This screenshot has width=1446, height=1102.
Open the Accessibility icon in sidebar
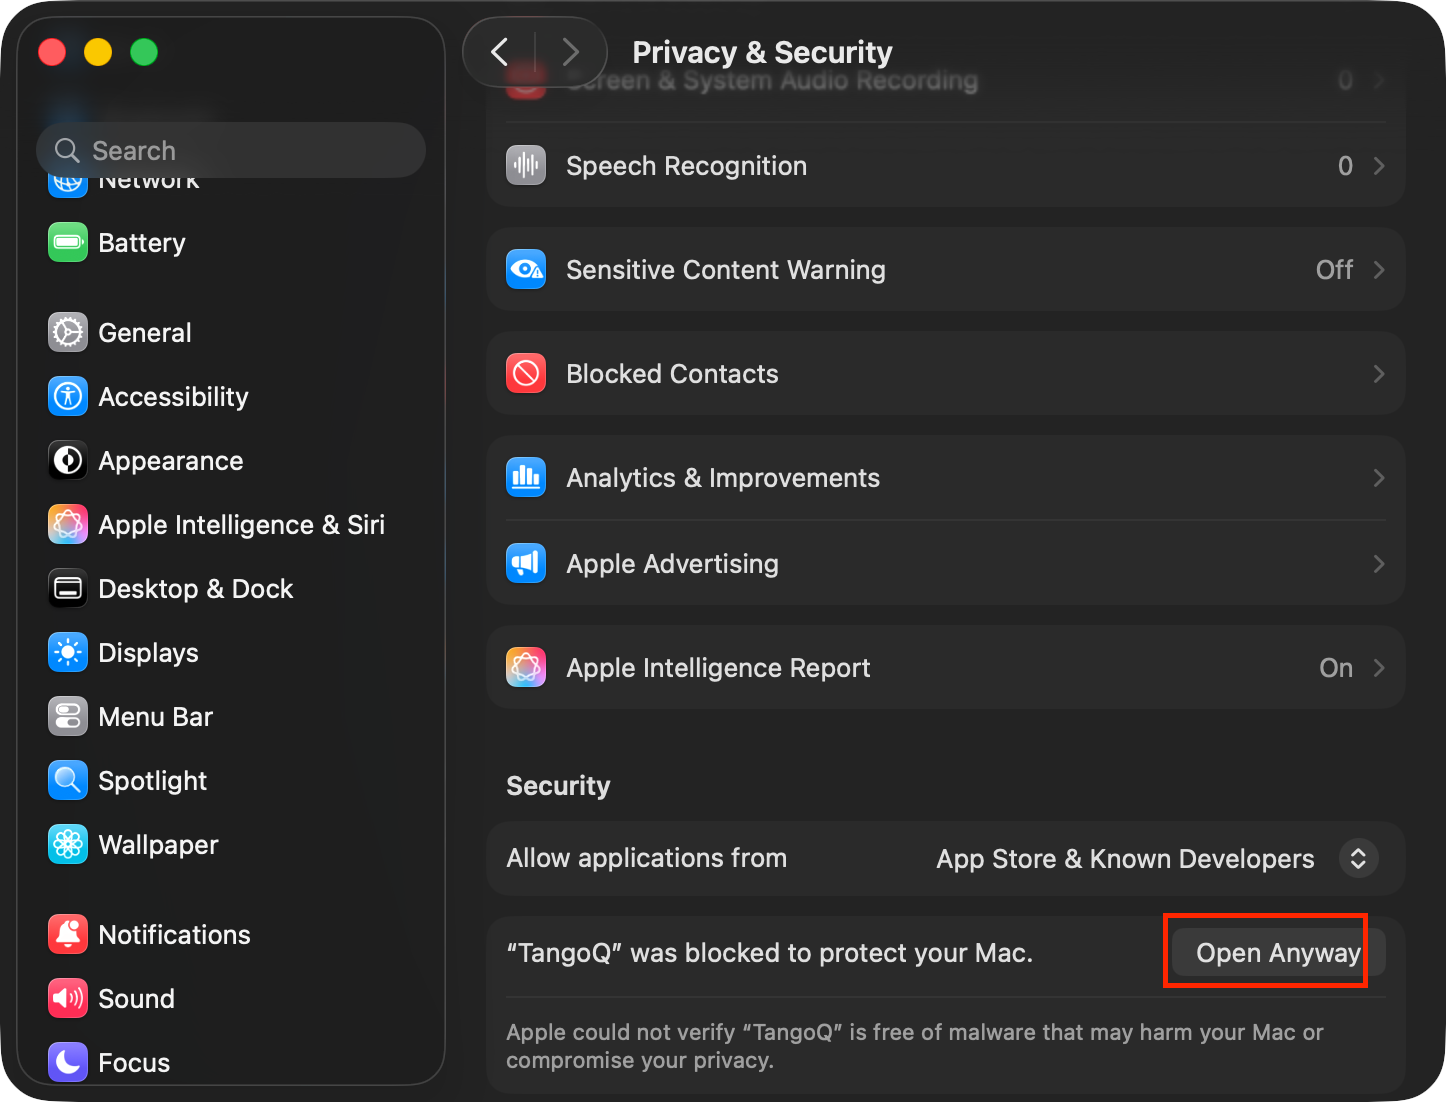coord(68,396)
